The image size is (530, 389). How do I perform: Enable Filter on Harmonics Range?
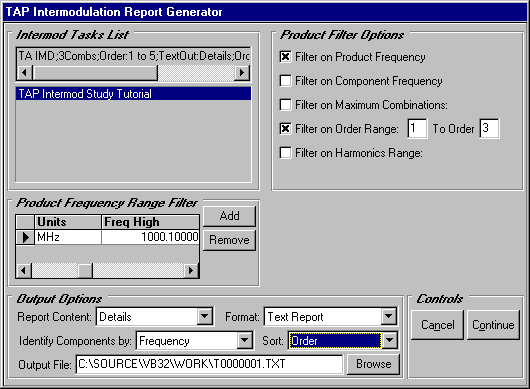tap(285, 153)
